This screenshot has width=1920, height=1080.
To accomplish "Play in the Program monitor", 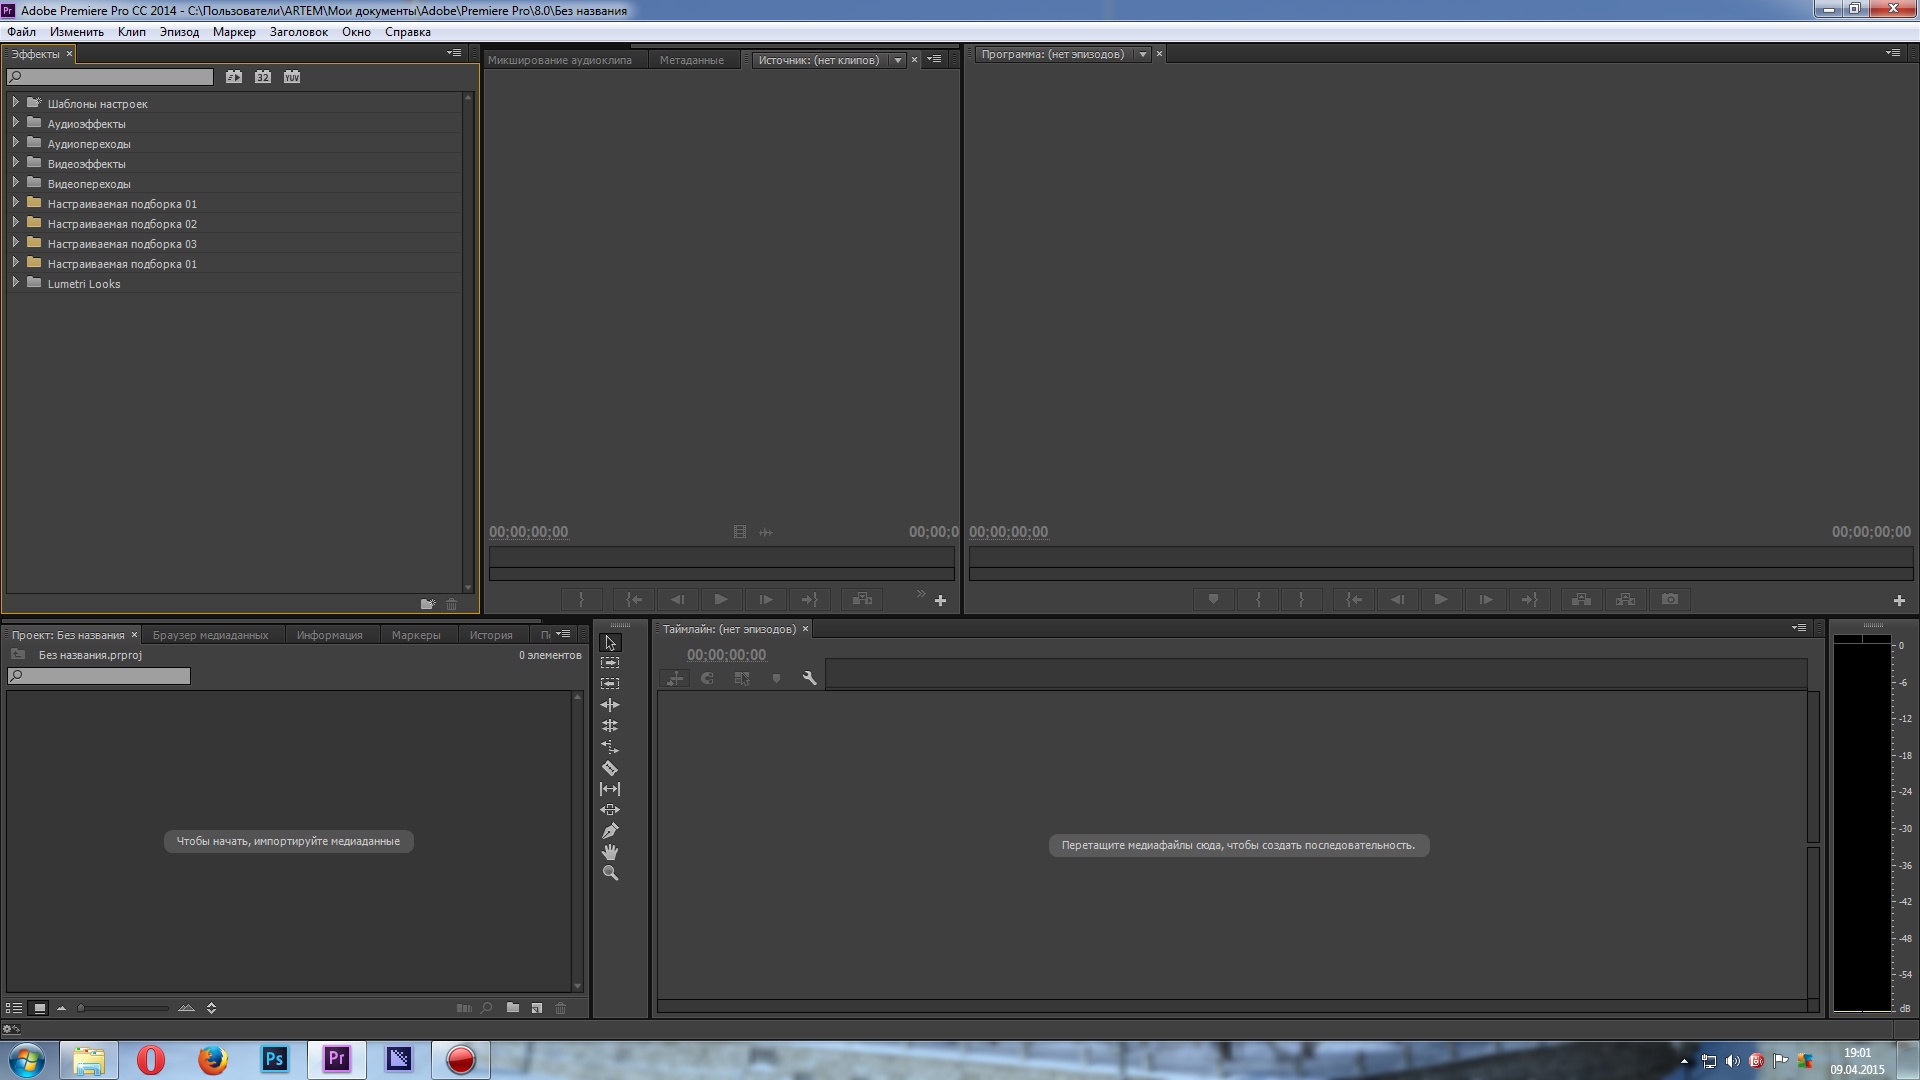I will pos(1441,599).
